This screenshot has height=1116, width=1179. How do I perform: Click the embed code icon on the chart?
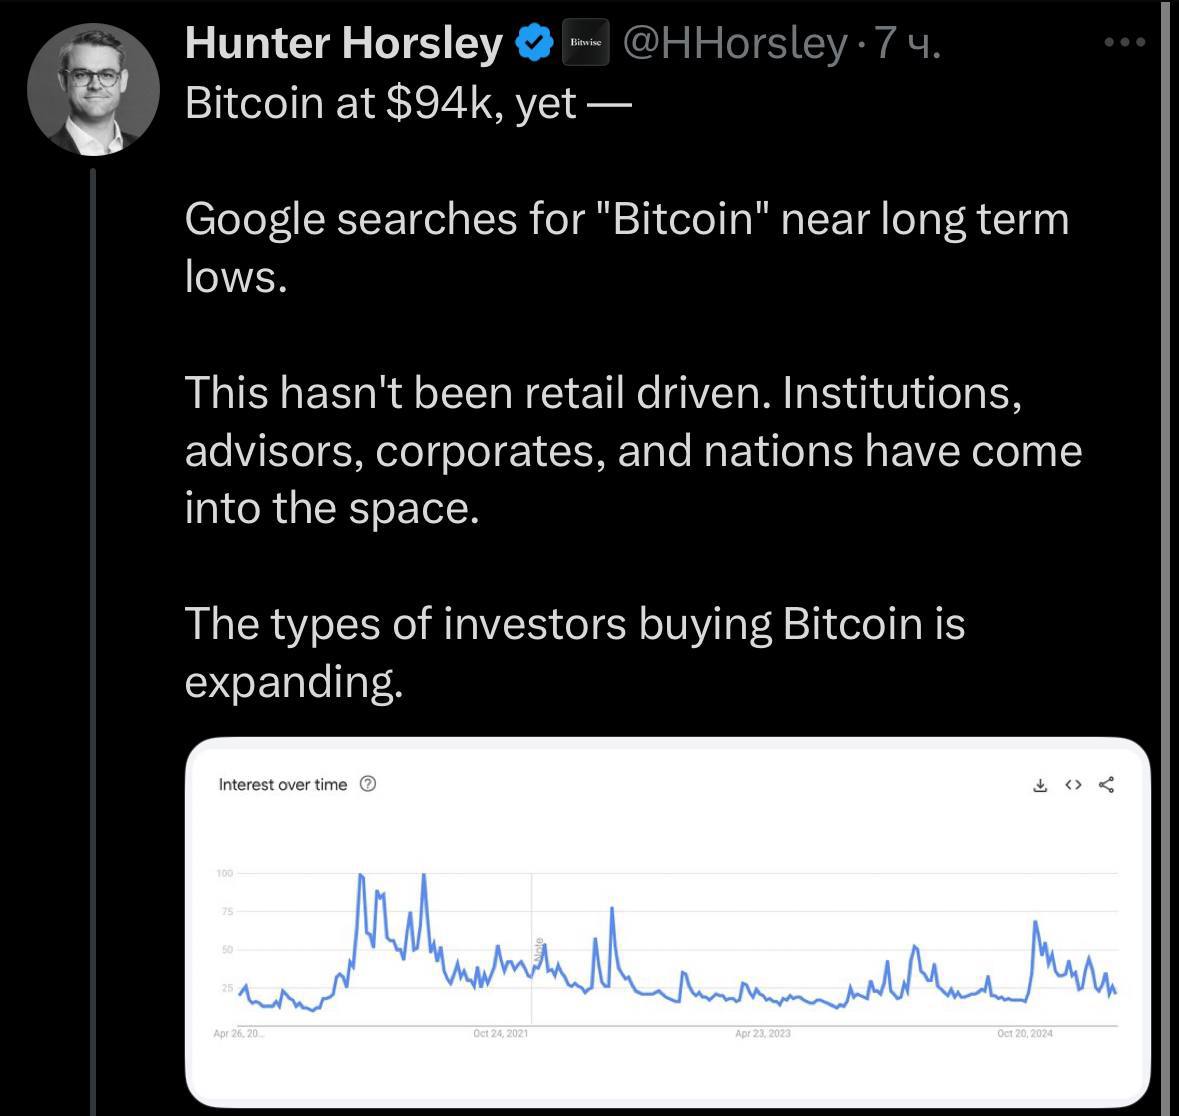1073,786
